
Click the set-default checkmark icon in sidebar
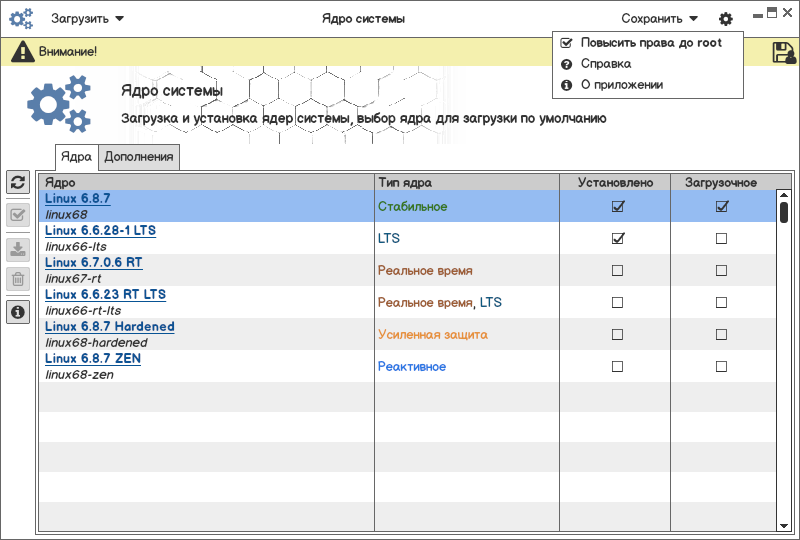(x=17, y=215)
